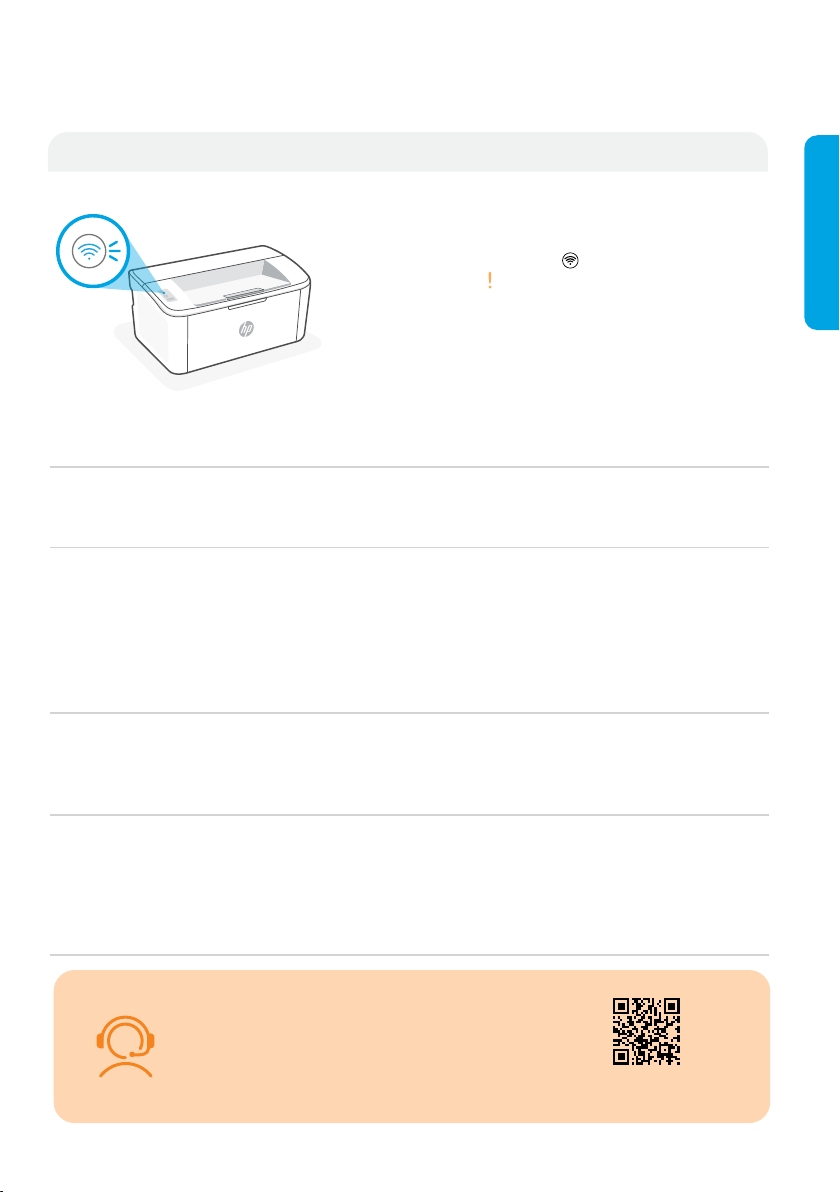The width and height of the screenshot is (840, 1192).
Task: Click the orange support banner background
Action: [410, 1046]
